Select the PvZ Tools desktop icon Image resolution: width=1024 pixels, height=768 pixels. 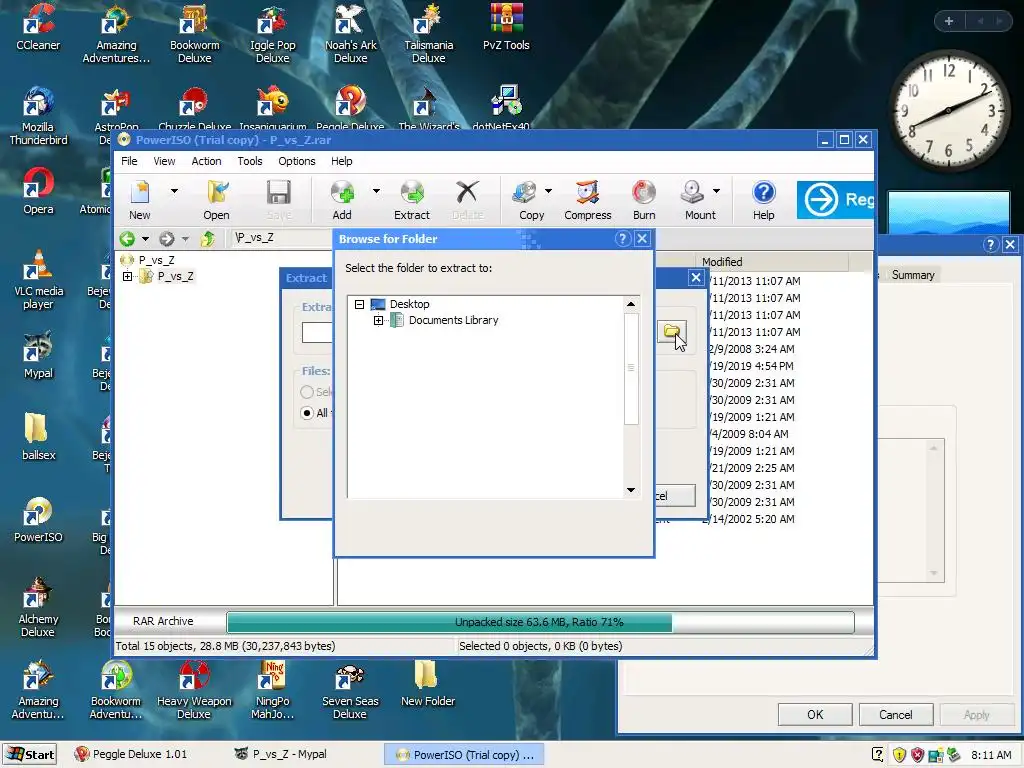(x=506, y=27)
